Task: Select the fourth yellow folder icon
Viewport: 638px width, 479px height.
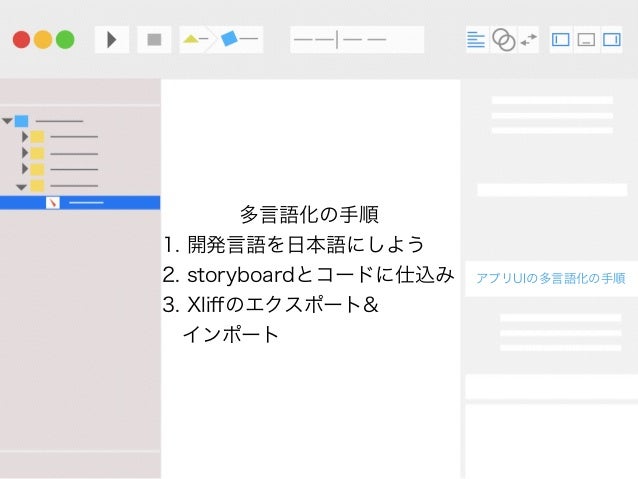Action: (37, 186)
